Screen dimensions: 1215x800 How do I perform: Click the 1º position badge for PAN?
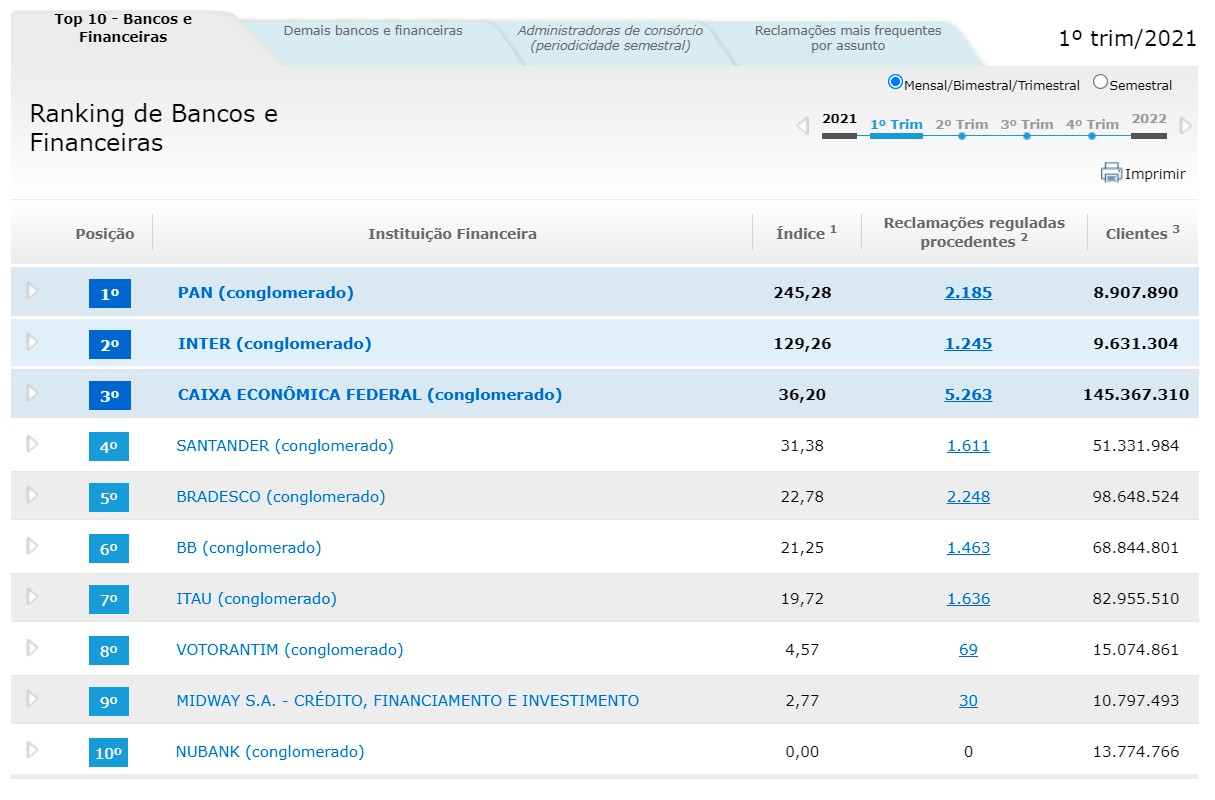(x=109, y=293)
